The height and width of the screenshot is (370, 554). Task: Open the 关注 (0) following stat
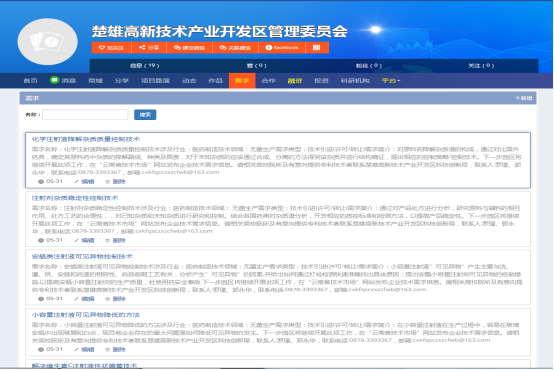coord(481,65)
